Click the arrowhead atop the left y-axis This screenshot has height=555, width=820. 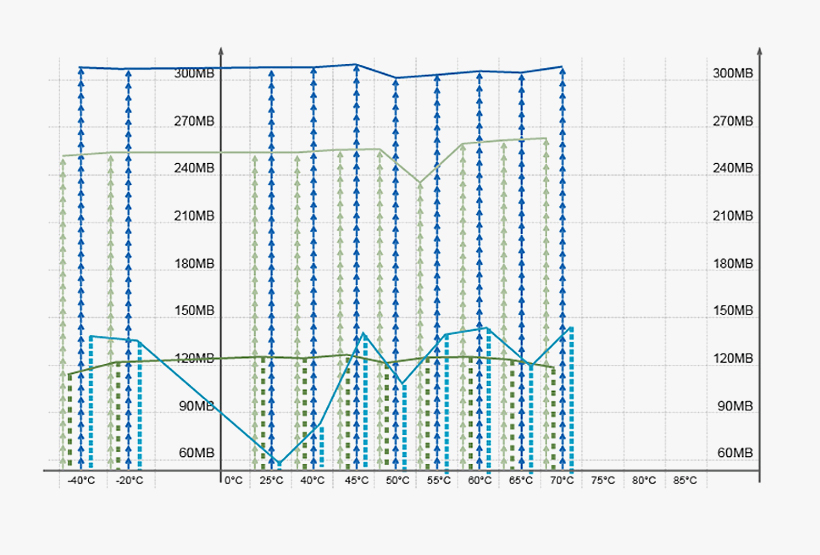coord(220,51)
